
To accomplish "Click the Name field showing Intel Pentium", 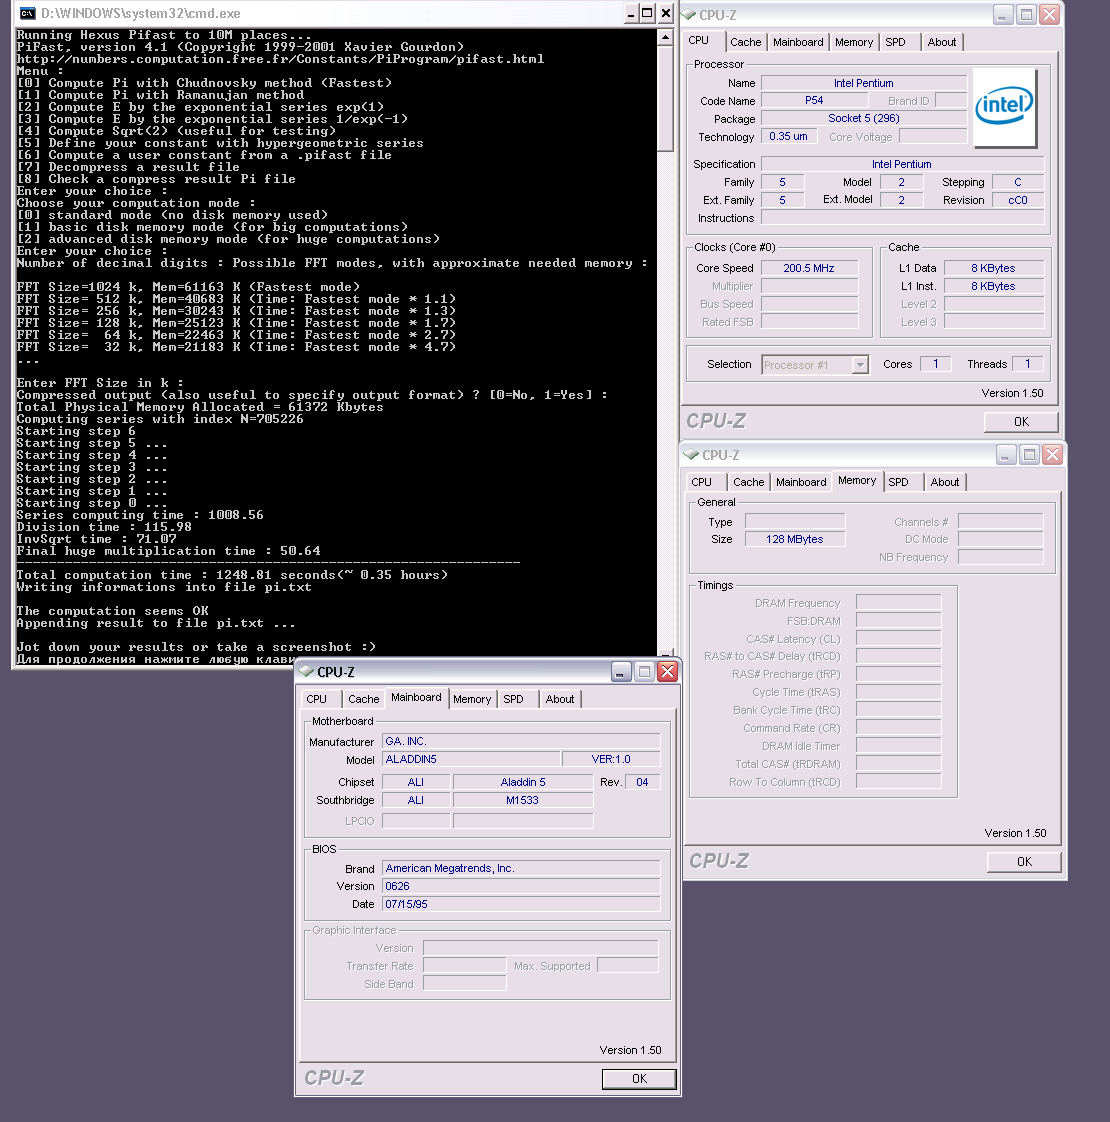I will (x=864, y=83).
